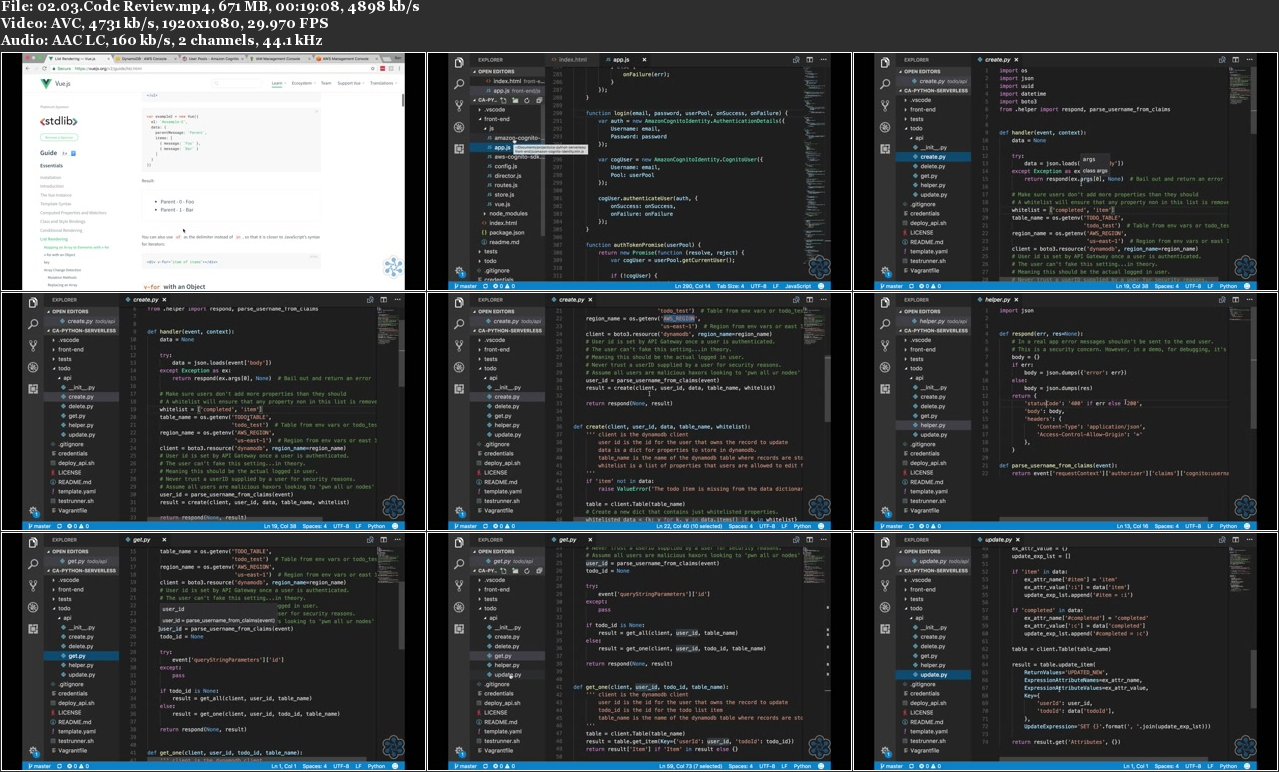The image size is (1279, 772).
Task: Open the Debug view in the app.js frame
Action: [459, 127]
